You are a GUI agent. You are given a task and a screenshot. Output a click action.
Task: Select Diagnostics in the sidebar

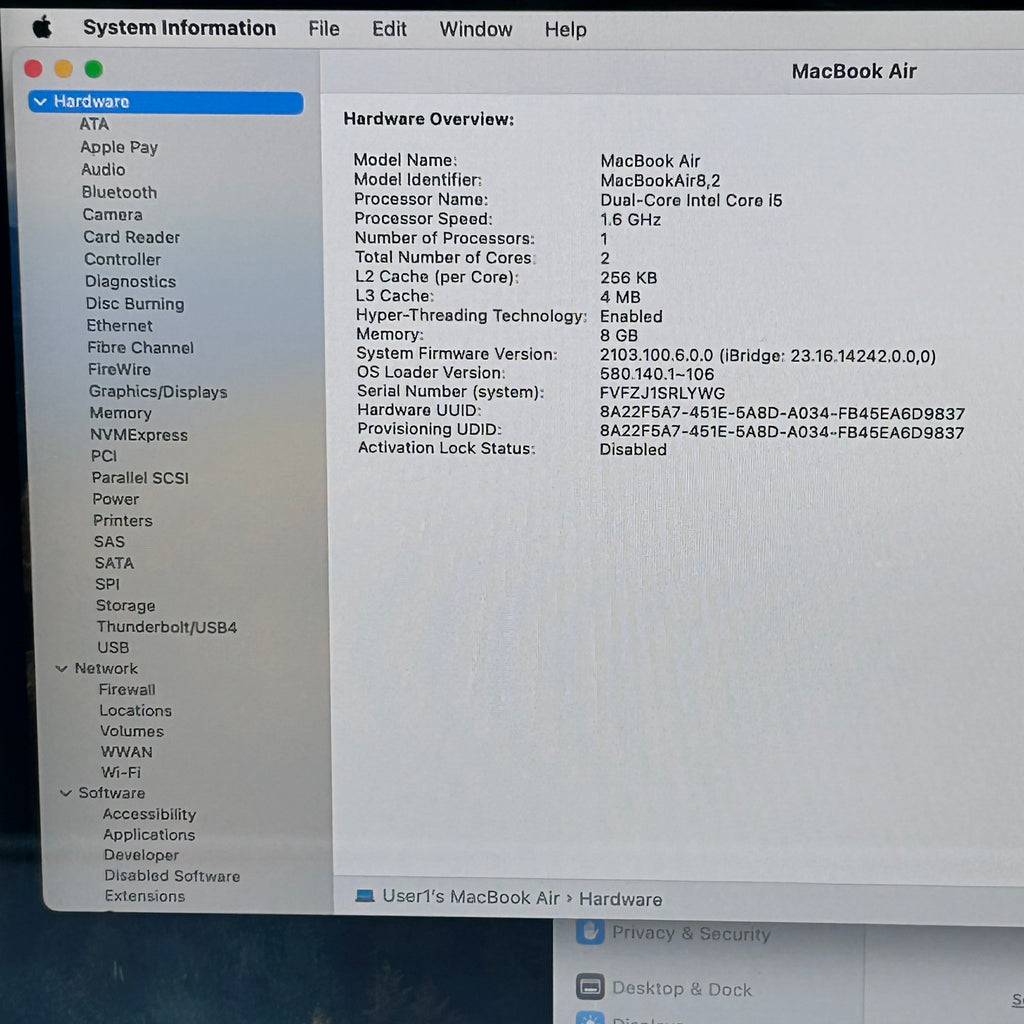131,281
